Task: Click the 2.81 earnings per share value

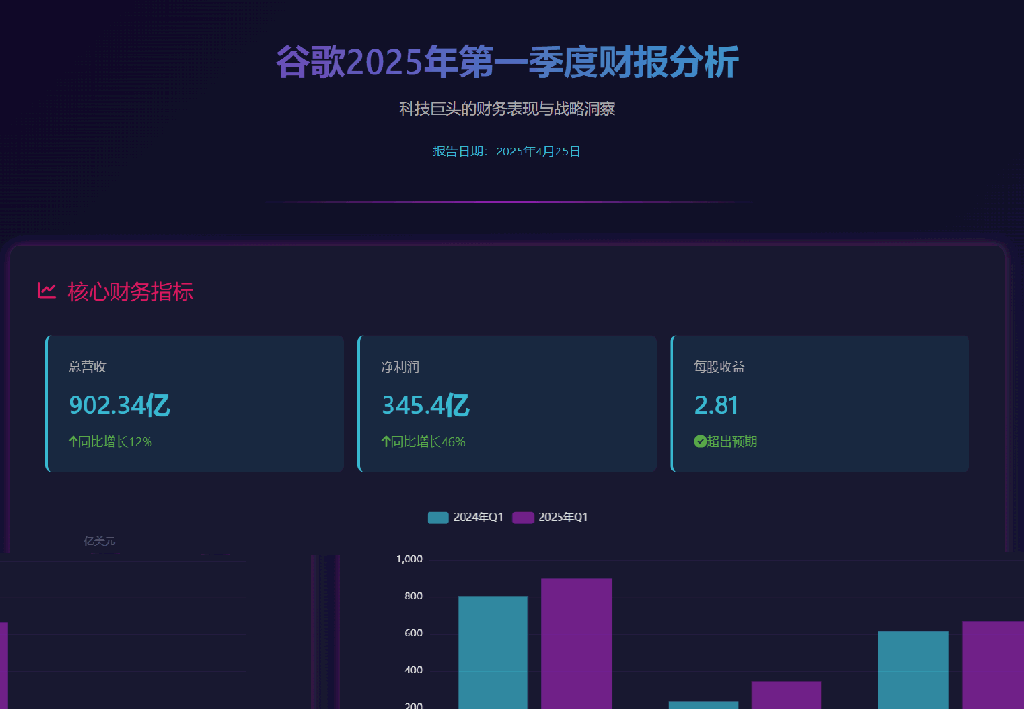Action: pos(716,405)
